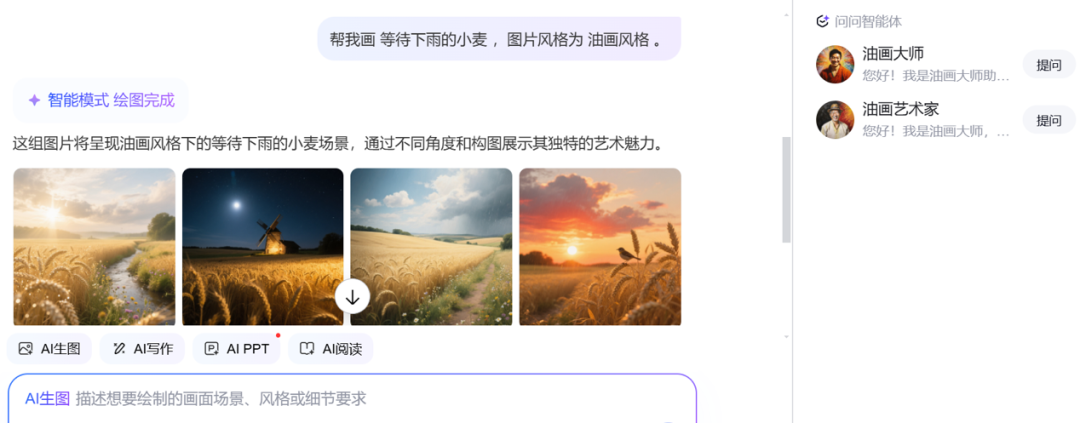
Task: Click the user prompt message bubble
Action: [499, 39]
